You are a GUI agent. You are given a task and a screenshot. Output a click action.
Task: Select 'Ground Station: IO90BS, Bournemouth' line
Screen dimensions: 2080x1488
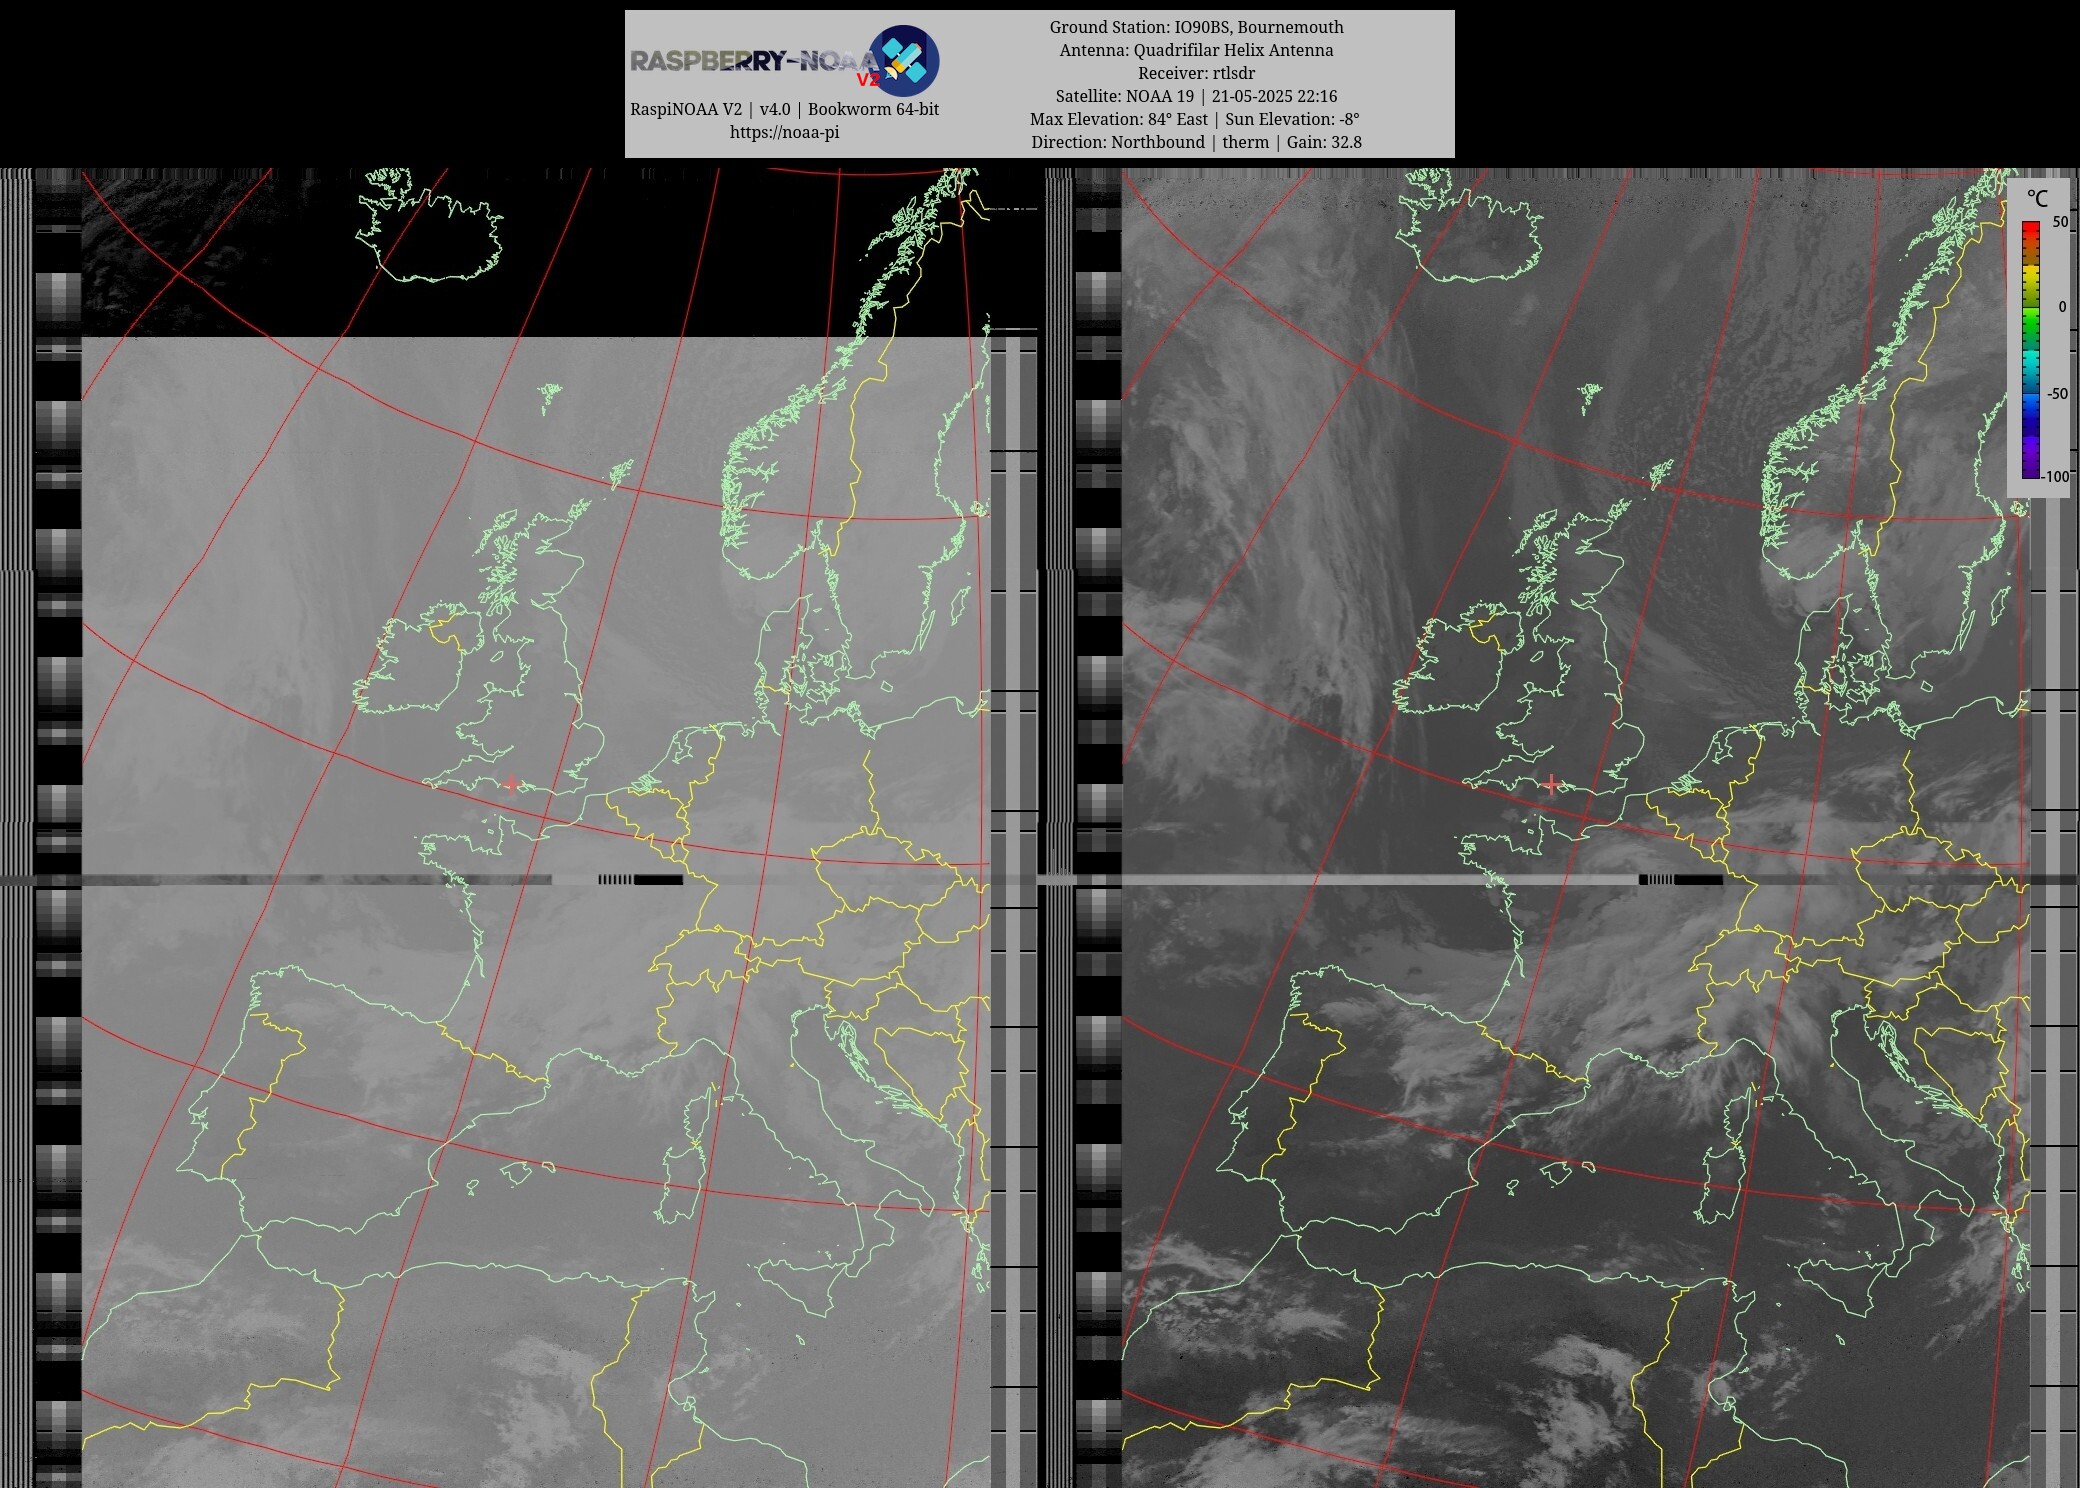tap(1196, 27)
